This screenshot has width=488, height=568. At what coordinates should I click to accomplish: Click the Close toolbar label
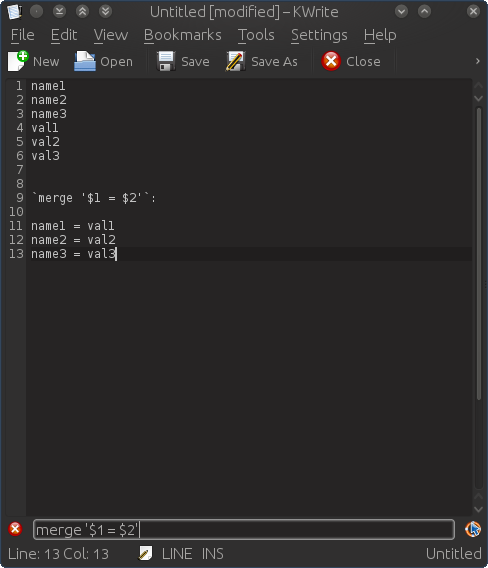[x=363, y=62]
